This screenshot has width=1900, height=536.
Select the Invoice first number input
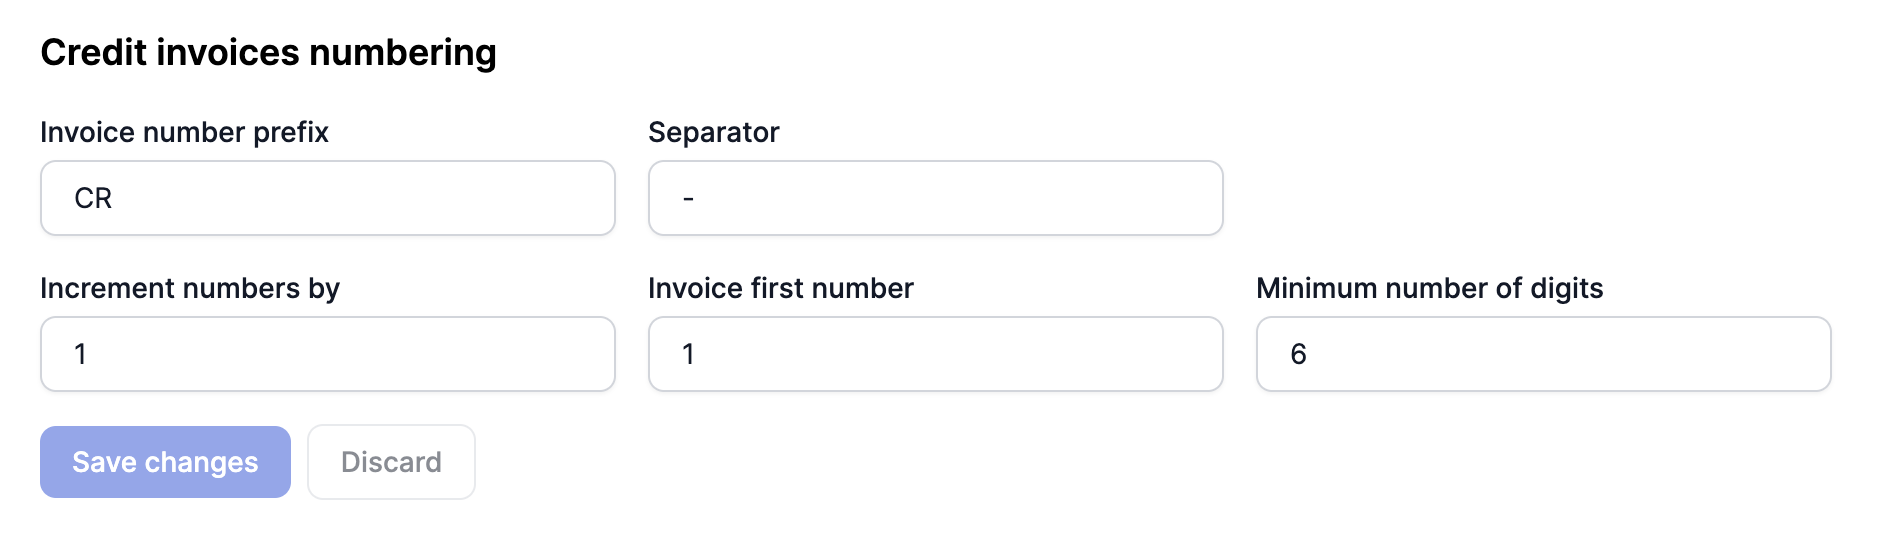(935, 354)
